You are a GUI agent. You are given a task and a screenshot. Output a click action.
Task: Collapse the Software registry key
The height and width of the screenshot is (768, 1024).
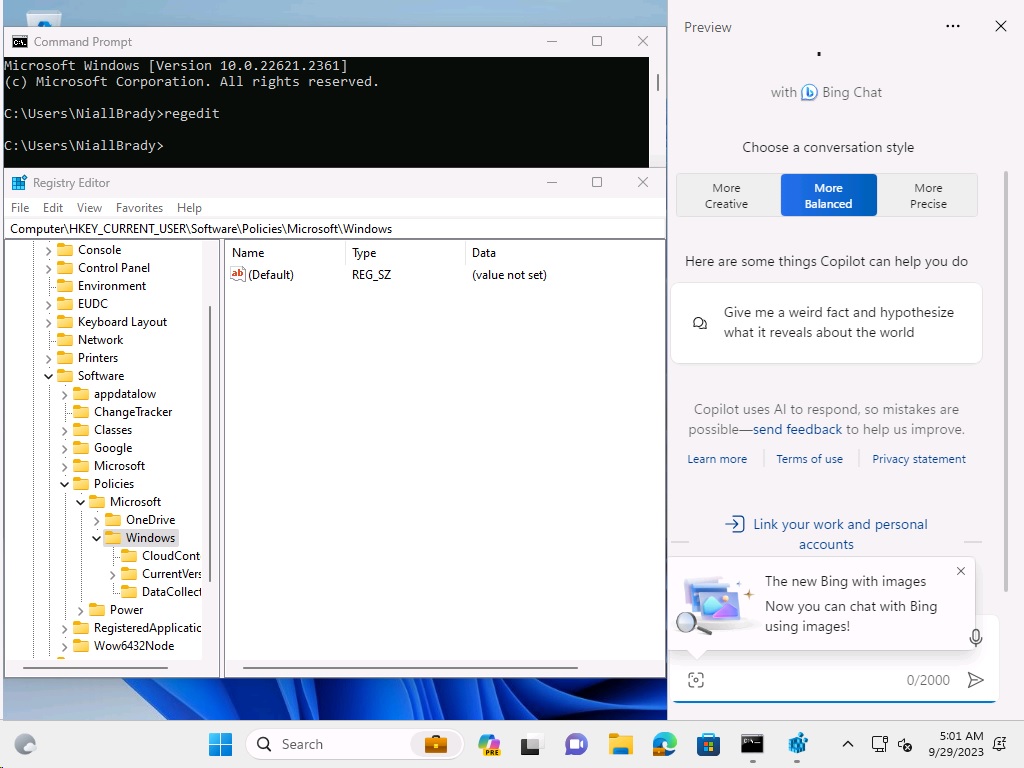click(48, 376)
